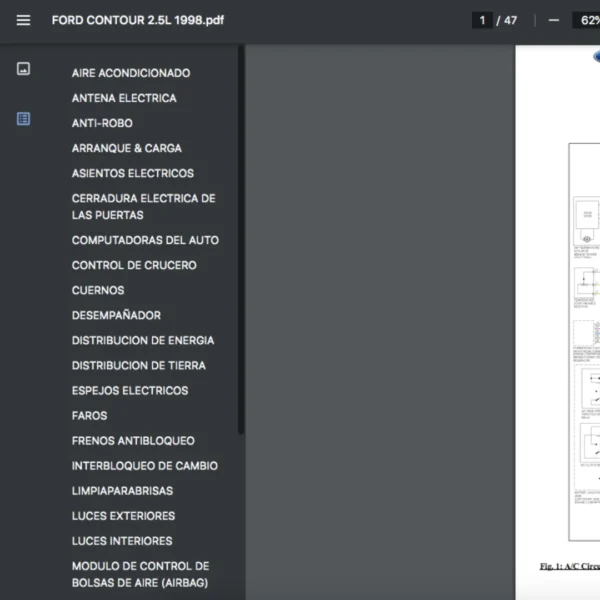
Task: Go to LUCES EXTERIORES section
Action: point(123,516)
